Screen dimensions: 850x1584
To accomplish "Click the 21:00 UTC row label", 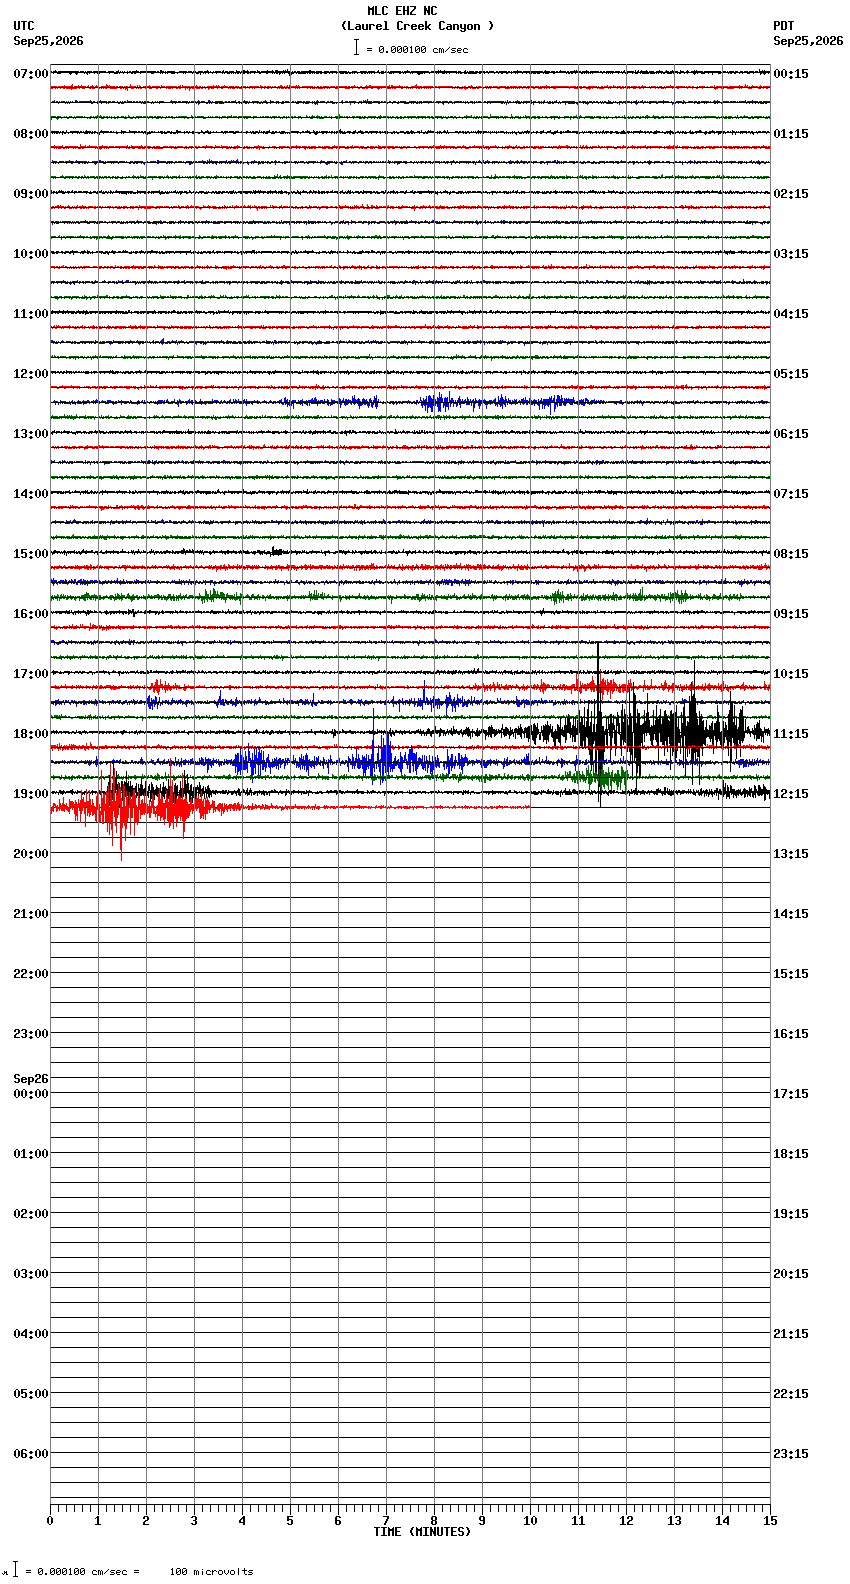I will (31, 914).
